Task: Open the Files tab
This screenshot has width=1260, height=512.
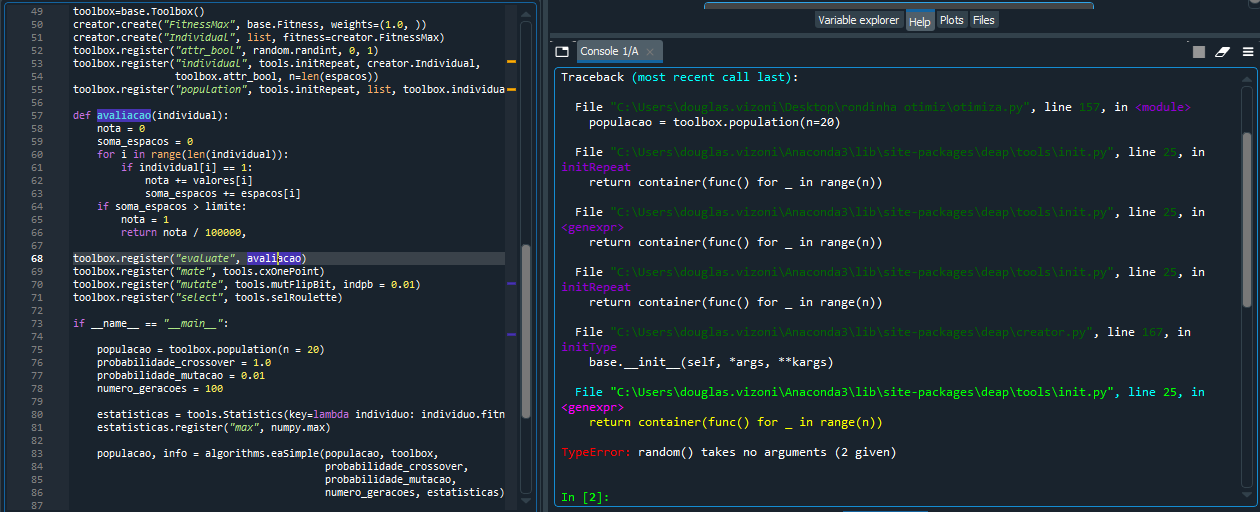Action: click(984, 20)
